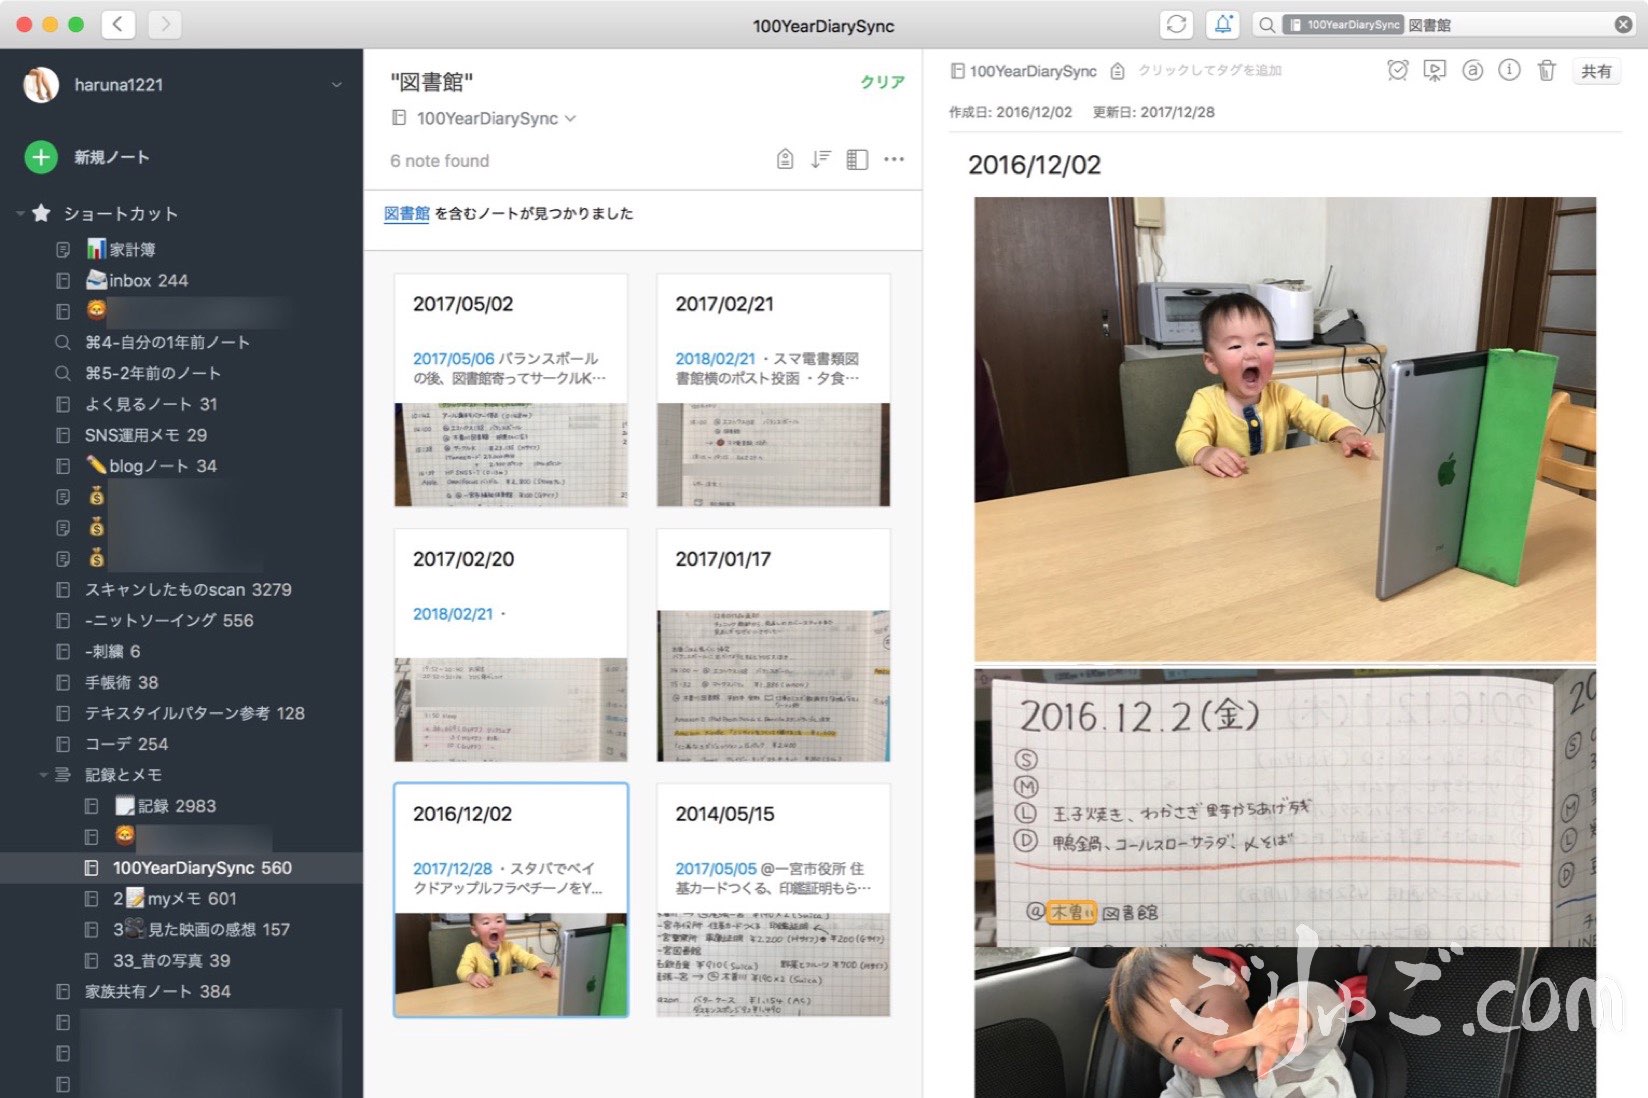The image size is (1648, 1098).
Task: Select the スキャンしたものscan notebook
Action: [x=187, y=590]
